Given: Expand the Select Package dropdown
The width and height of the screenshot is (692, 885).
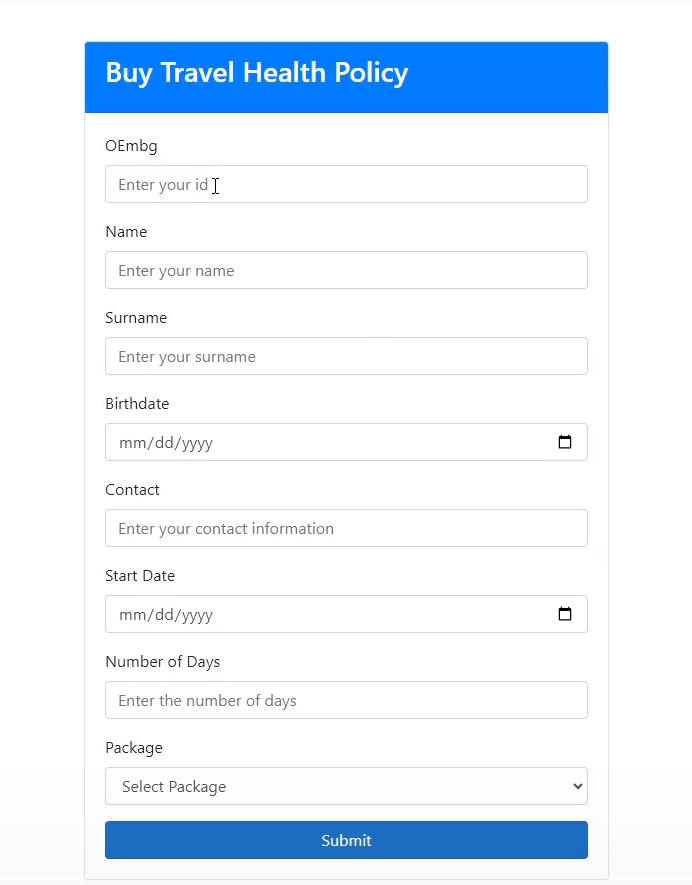Looking at the screenshot, I should pyautogui.click(x=346, y=786).
